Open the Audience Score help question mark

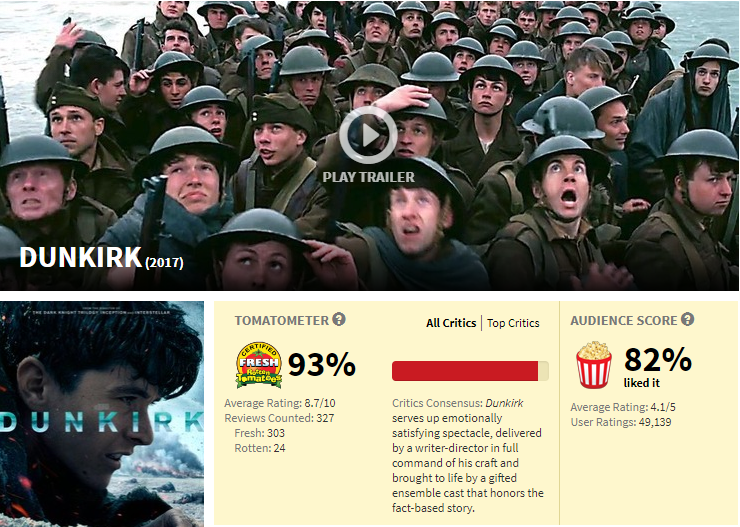(688, 319)
